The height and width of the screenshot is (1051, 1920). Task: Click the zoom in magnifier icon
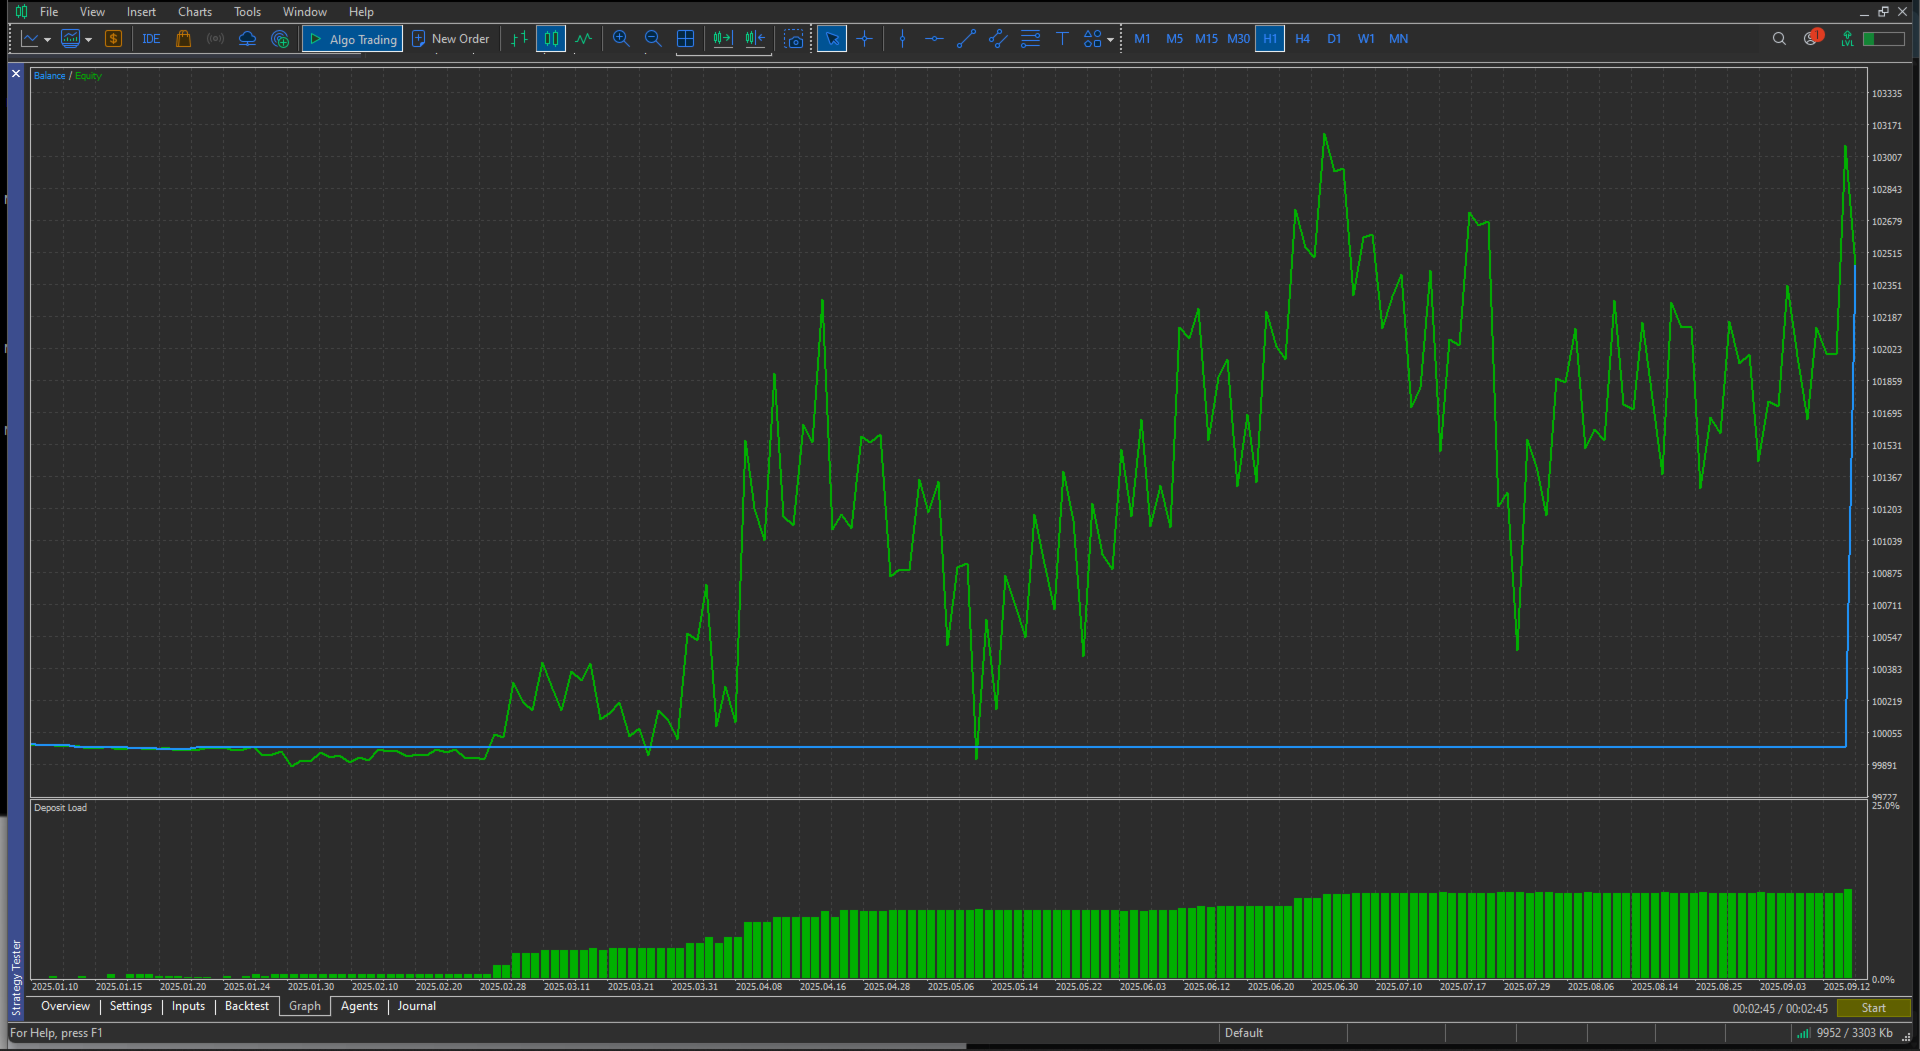[x=621, y=39]
